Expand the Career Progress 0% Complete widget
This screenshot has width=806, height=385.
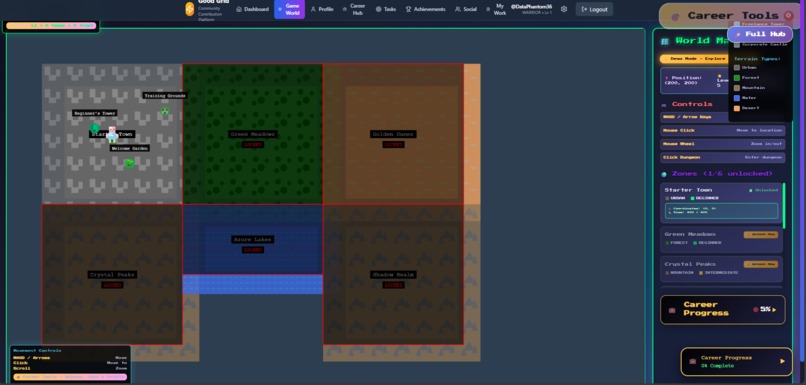(x=738, y=361)
